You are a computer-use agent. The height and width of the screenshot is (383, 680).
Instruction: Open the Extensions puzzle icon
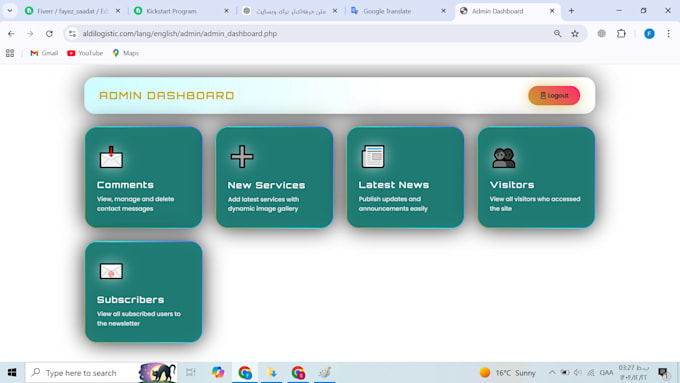[x=621, y=33]
